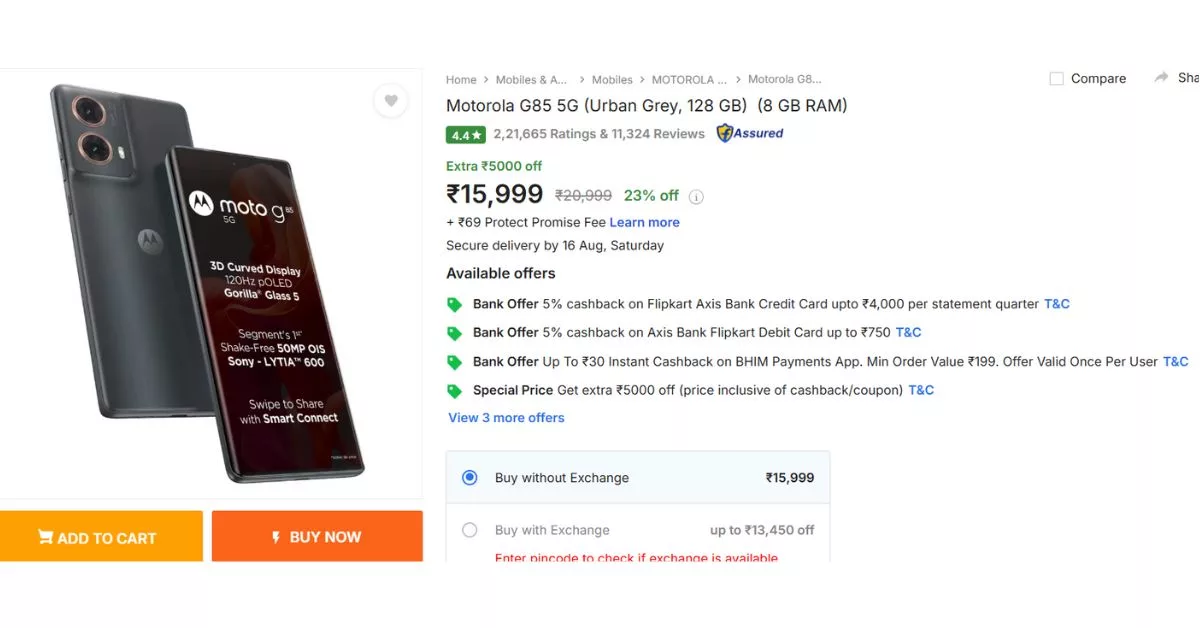Click the lightning icon on Buy Now

tap(277, 537)
